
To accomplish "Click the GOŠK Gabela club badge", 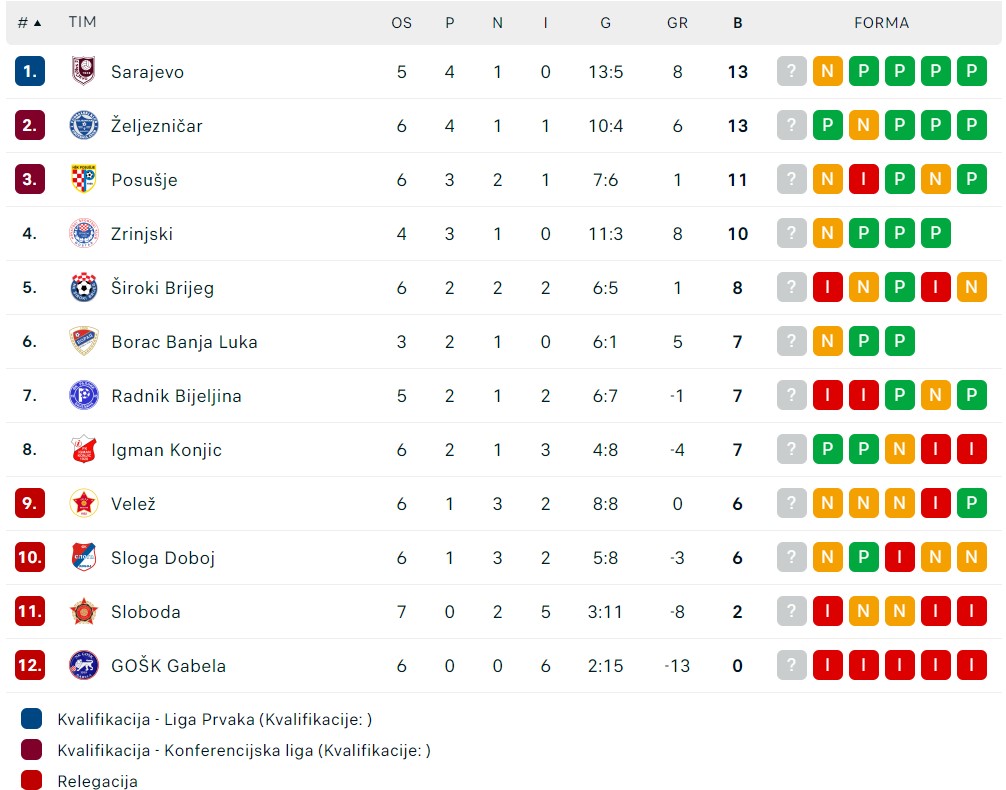I will (84, 665).
